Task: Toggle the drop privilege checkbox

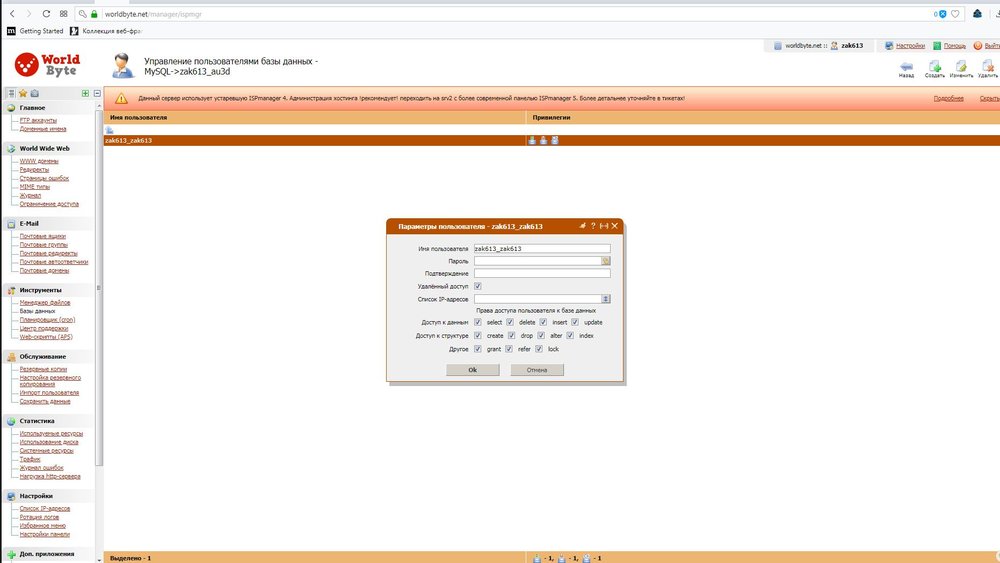Action: tap(511, 336)
